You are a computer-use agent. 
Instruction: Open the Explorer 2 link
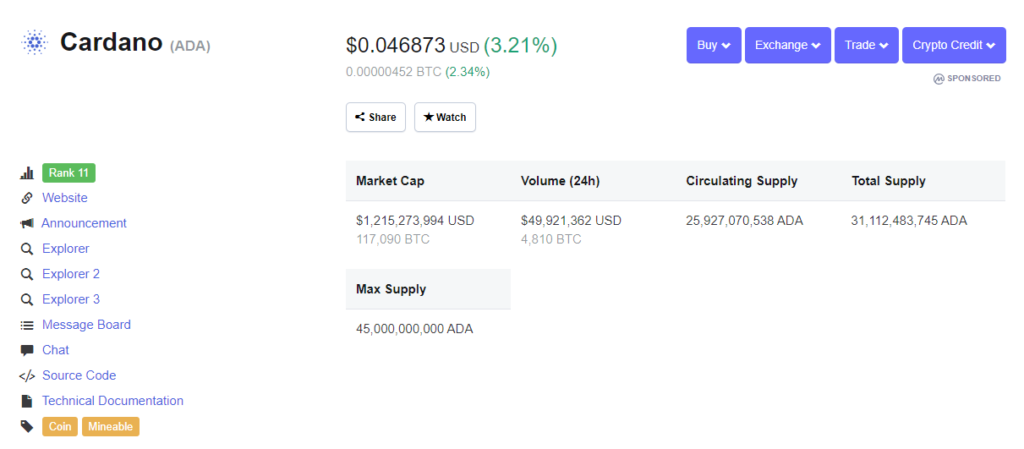click(x=71, y=274)
